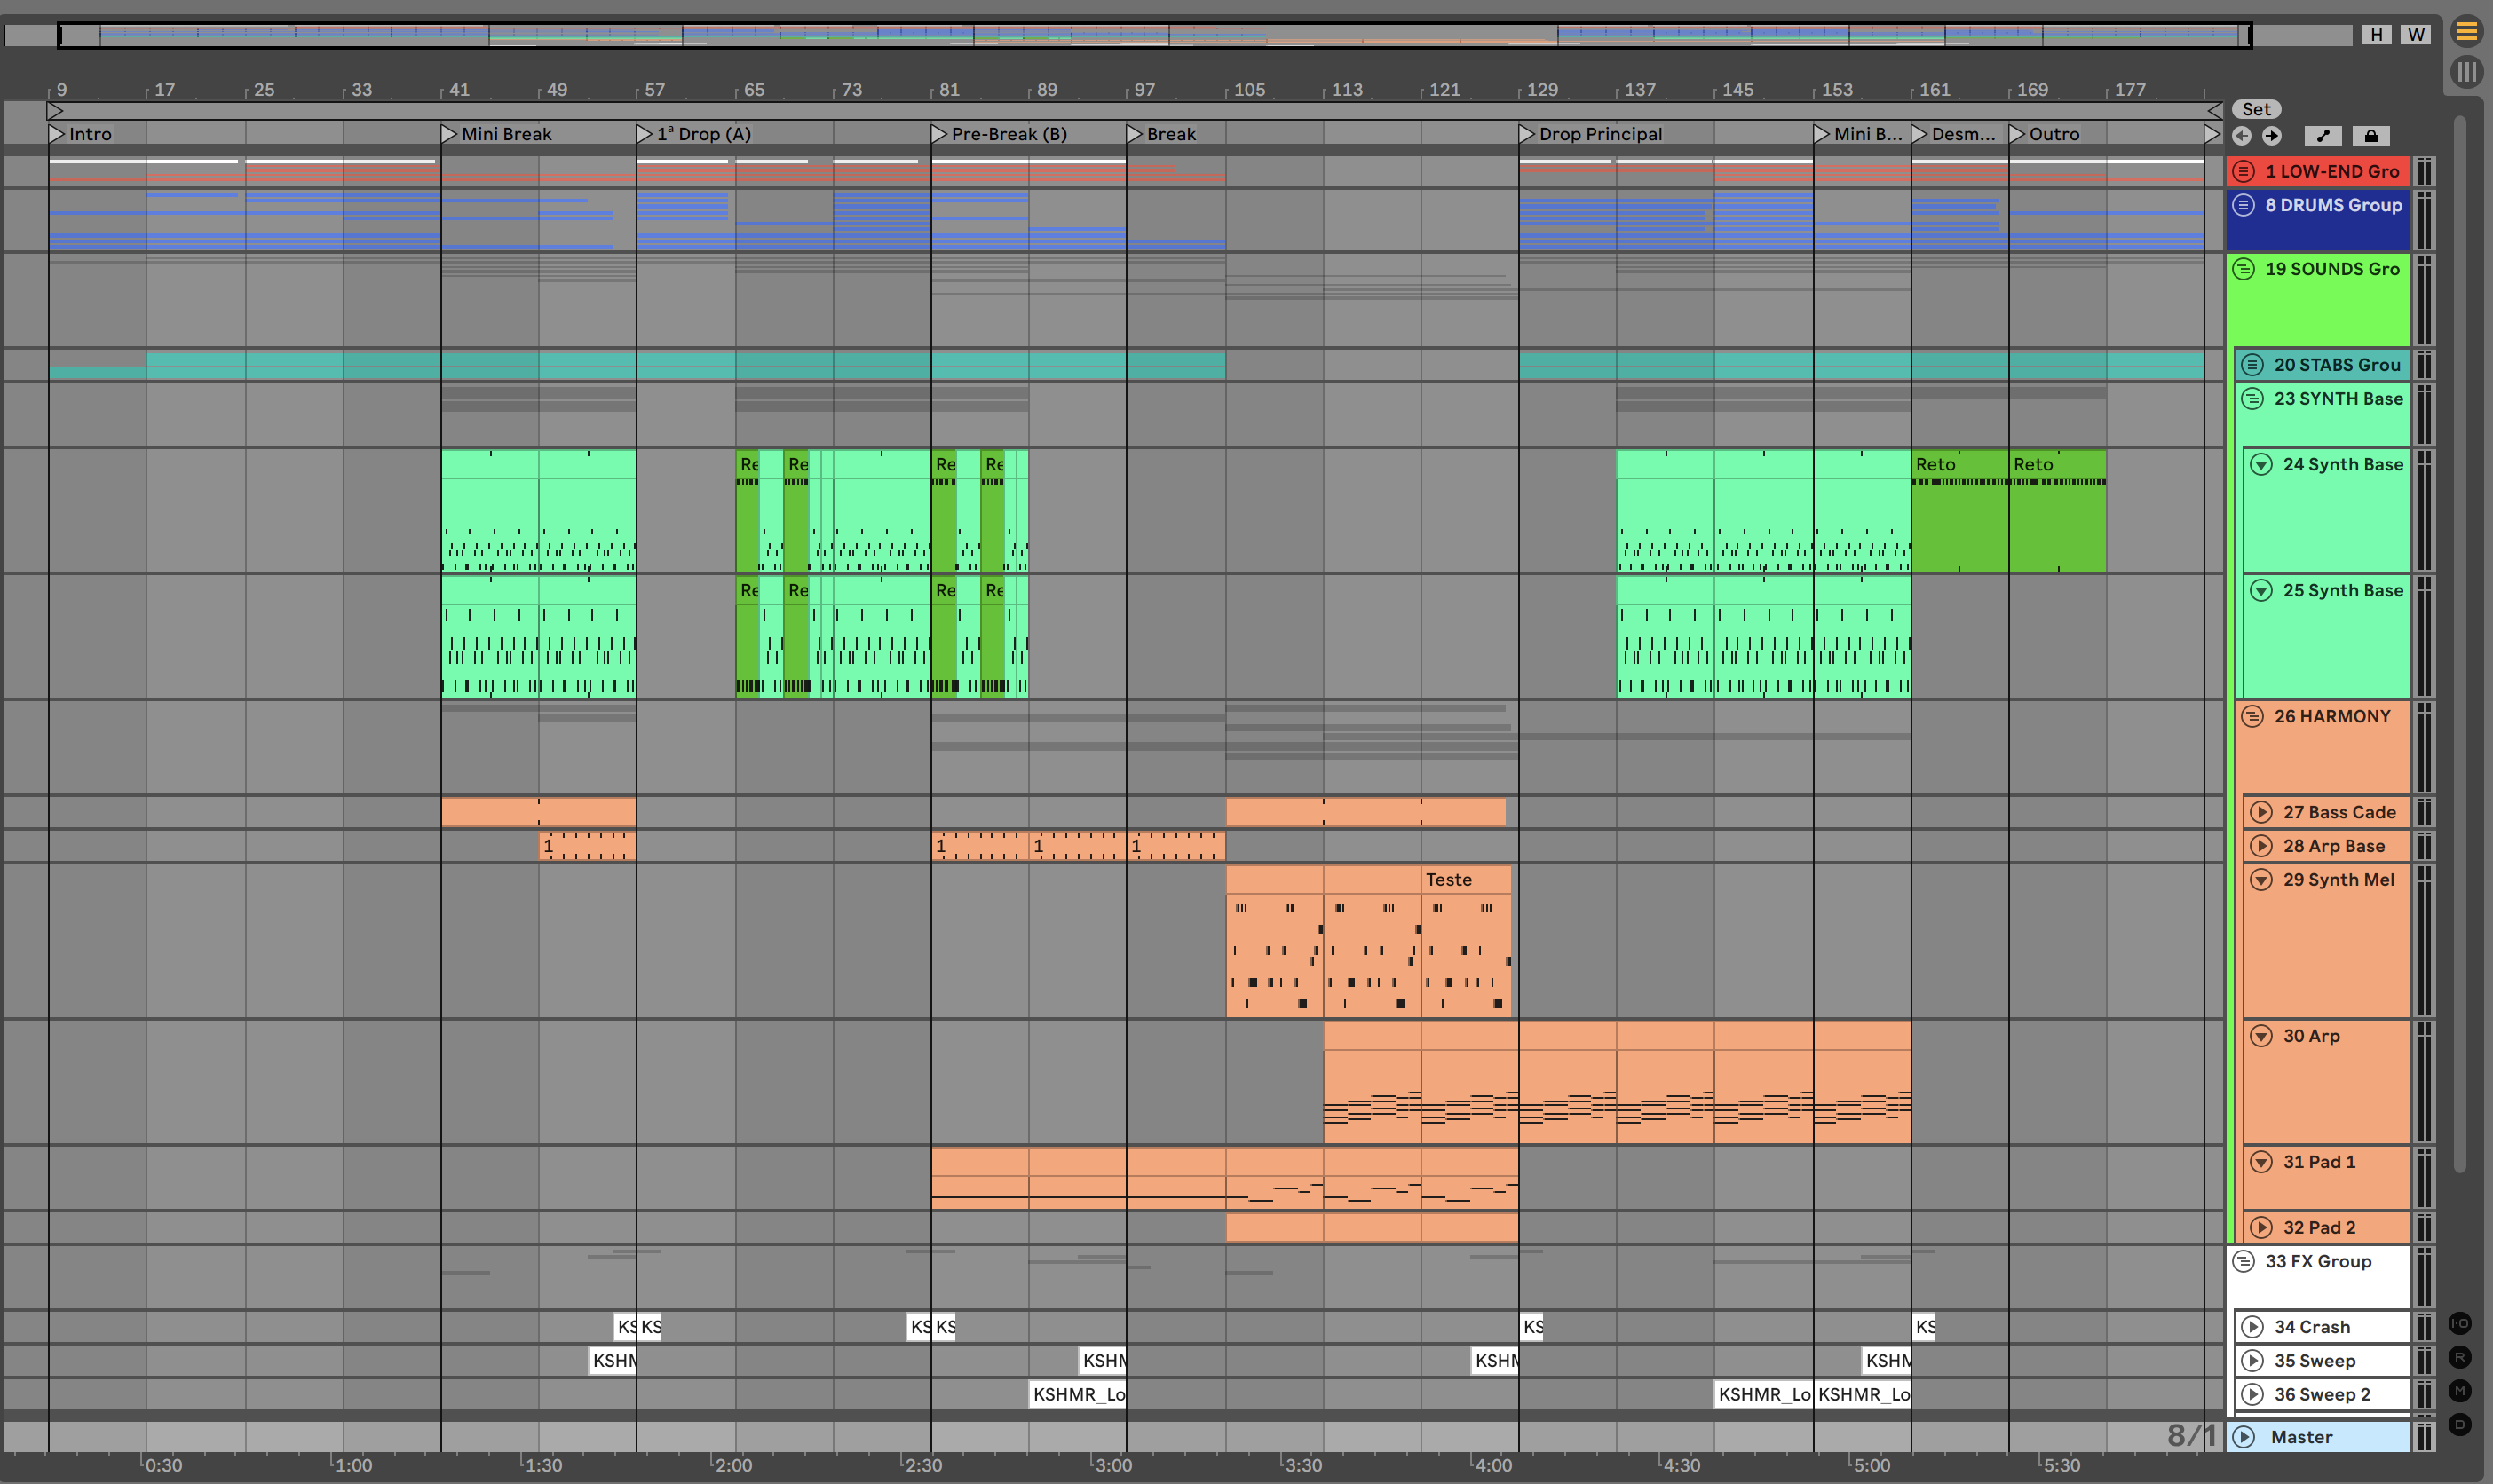Fold the 19 SOUNDS group track
Viewport: 2493px width, 1484px height.
click(x=2244, y=269)
